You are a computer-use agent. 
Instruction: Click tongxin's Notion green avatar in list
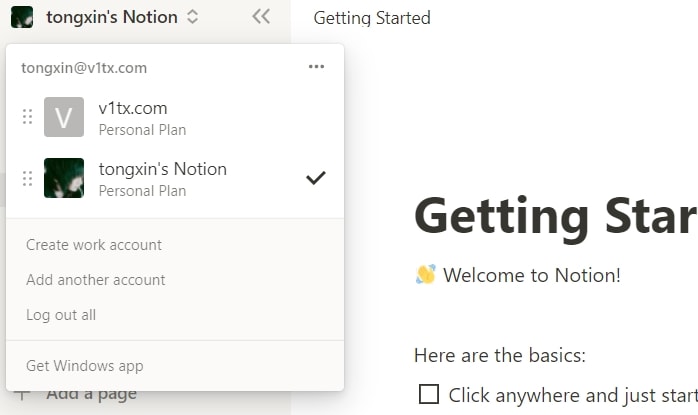(x=64, y=178)
